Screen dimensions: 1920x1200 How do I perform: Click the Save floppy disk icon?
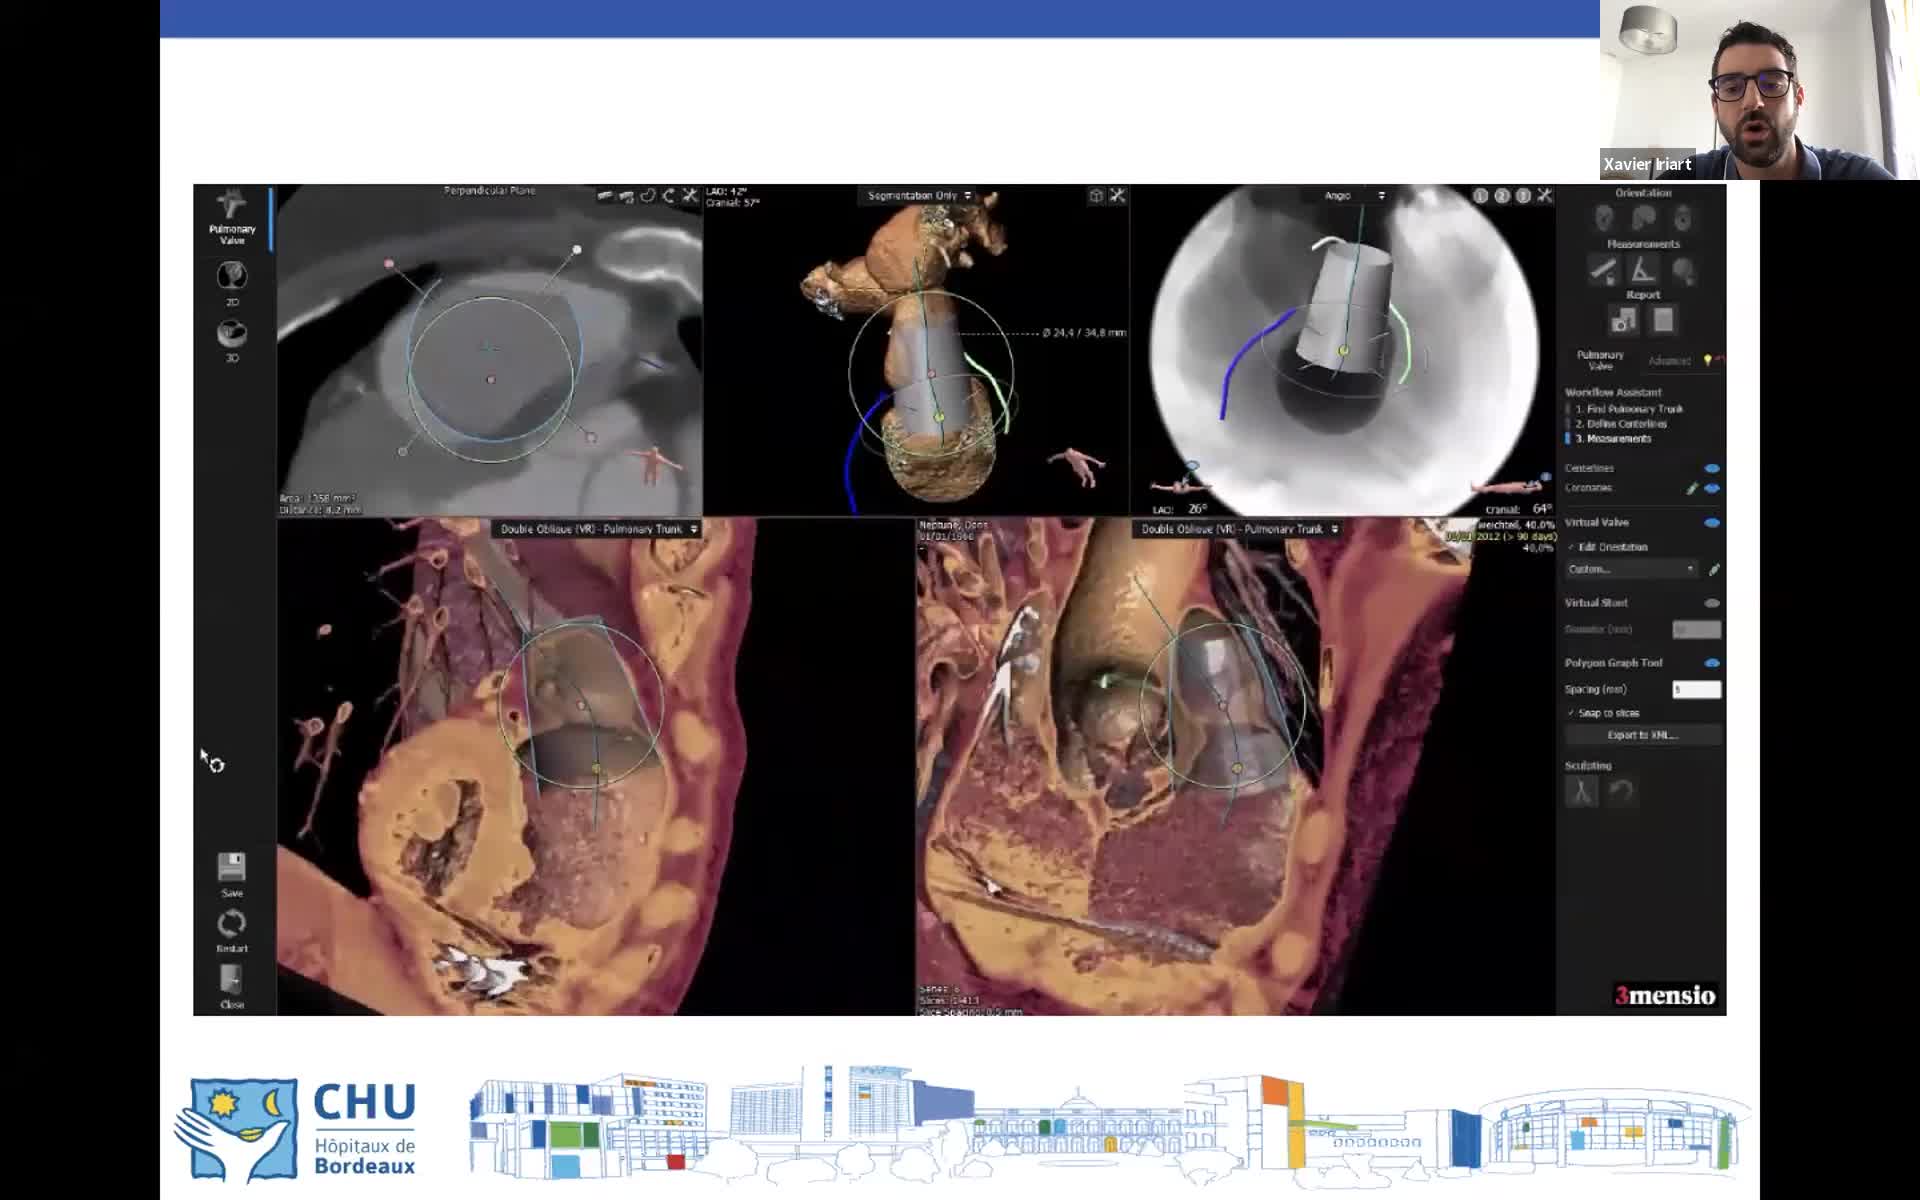(231, 868)
